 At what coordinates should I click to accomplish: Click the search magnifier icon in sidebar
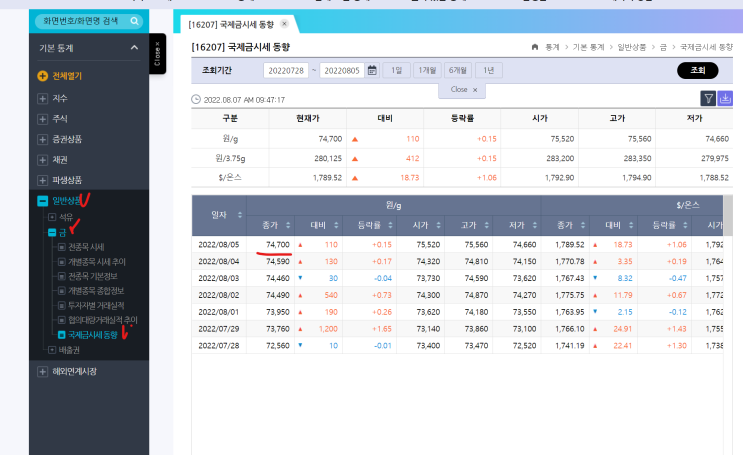[x=135, y=21]
